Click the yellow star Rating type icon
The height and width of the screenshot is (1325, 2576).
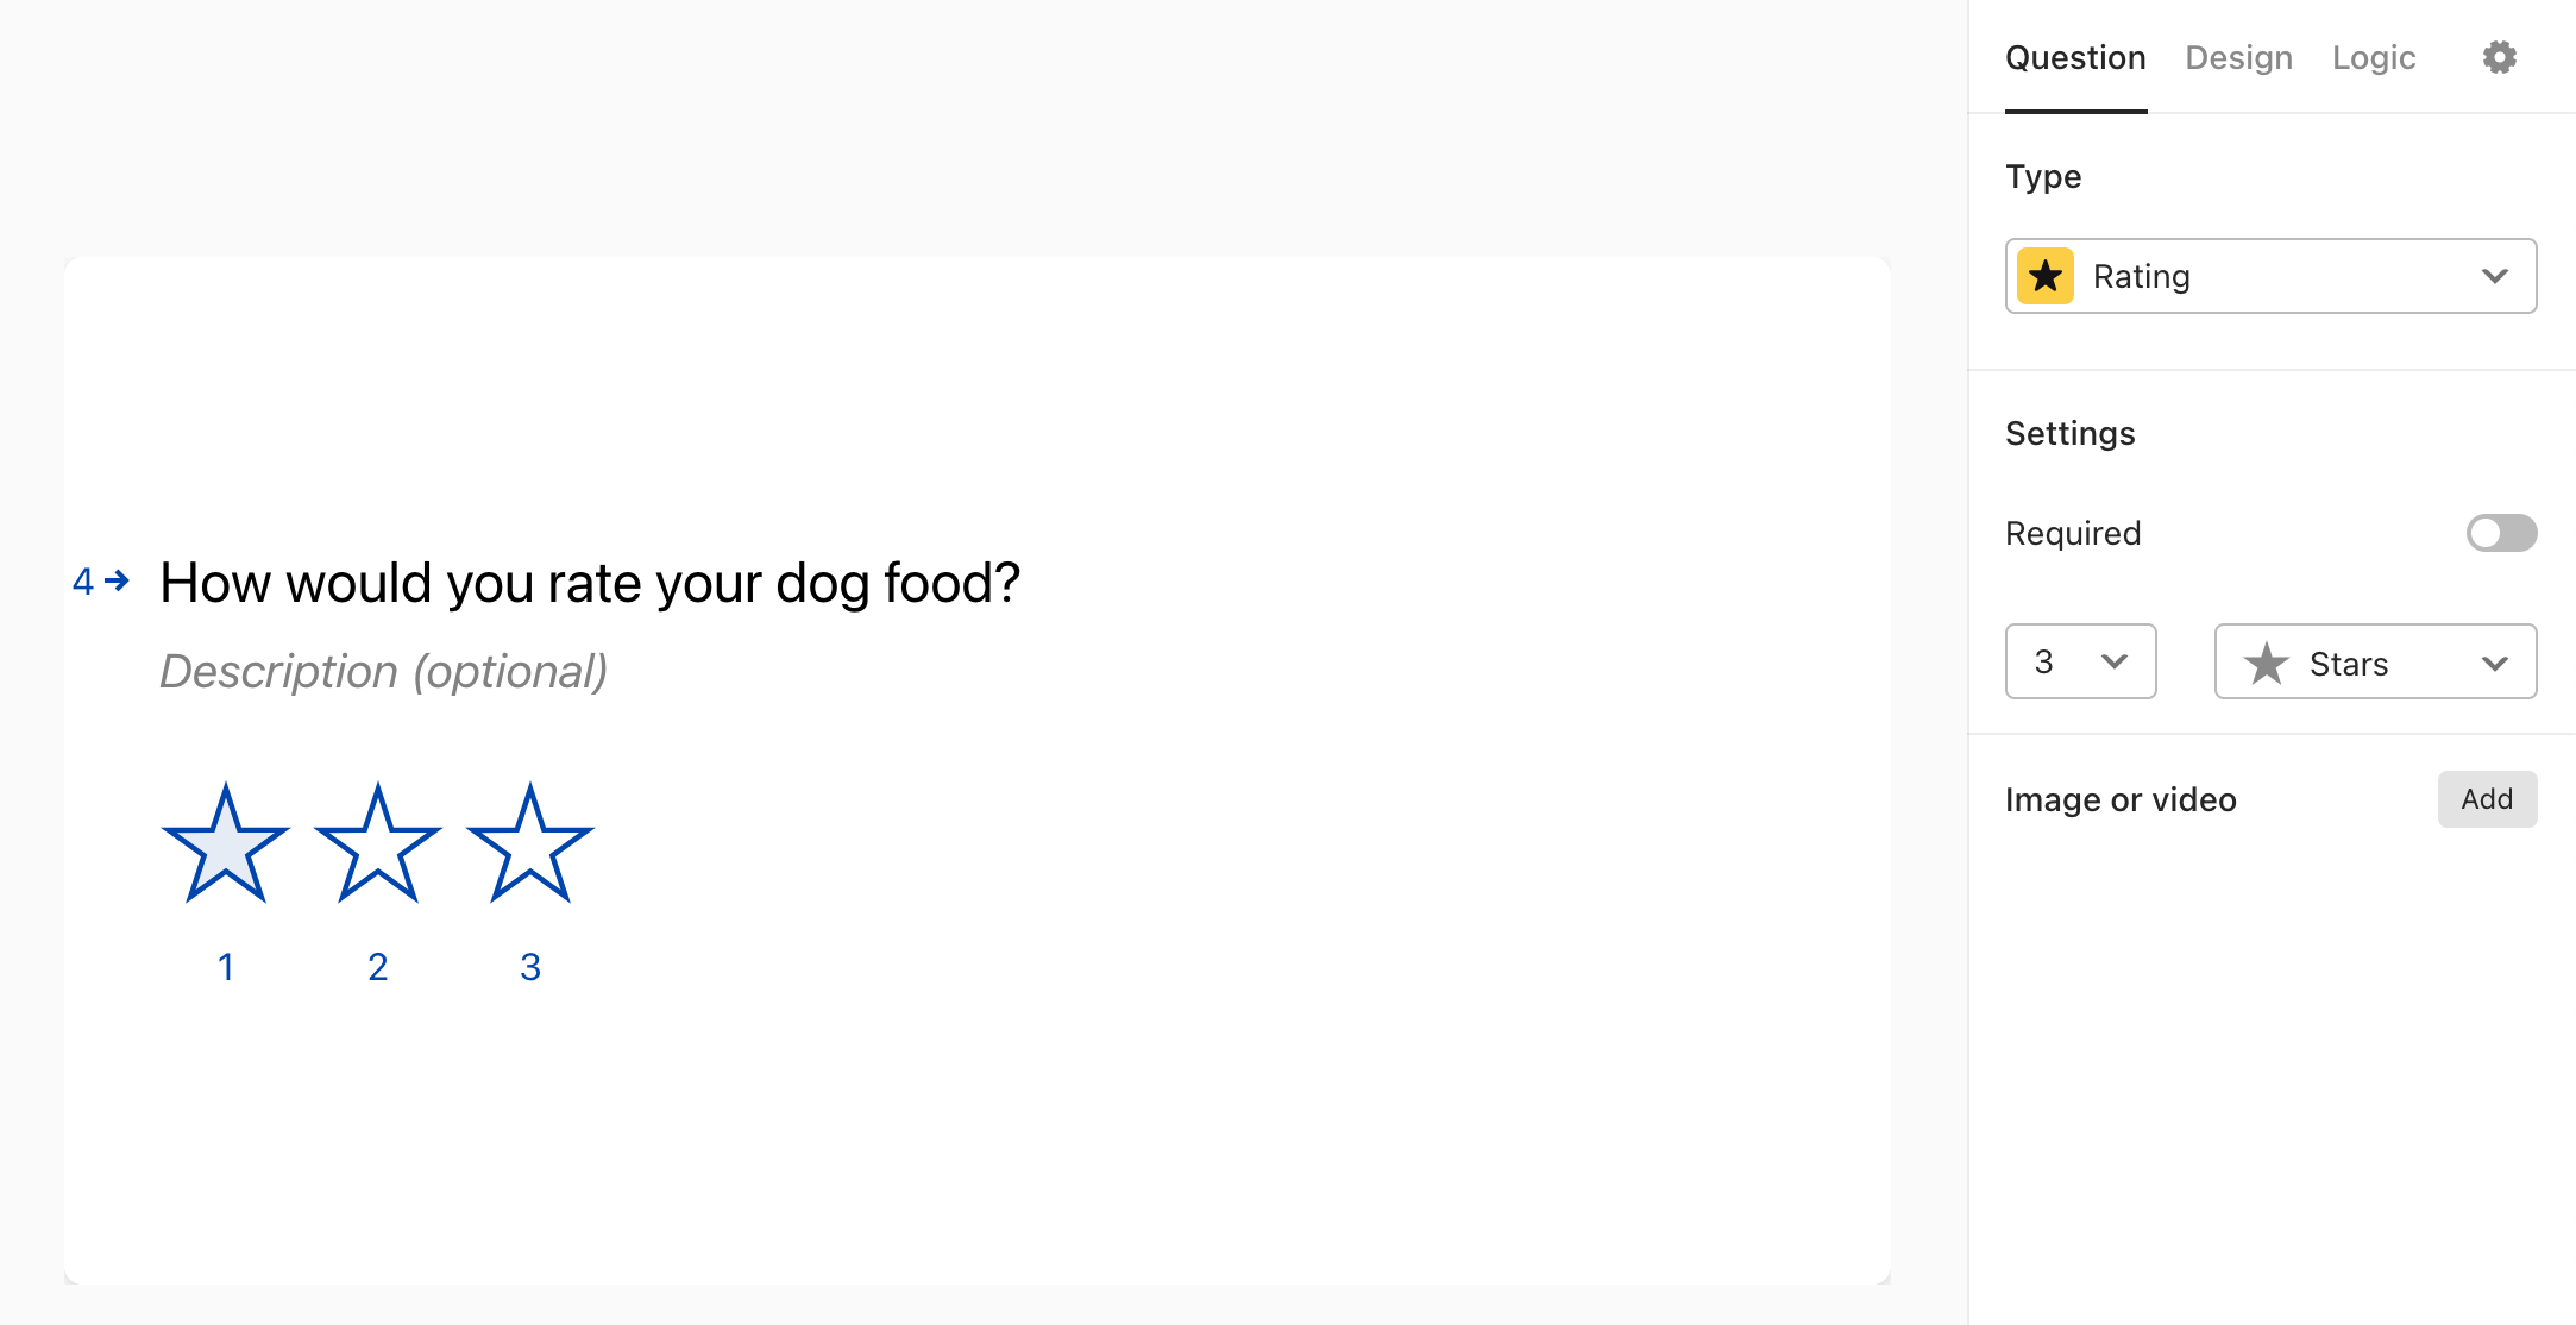tap(2046, 276)
